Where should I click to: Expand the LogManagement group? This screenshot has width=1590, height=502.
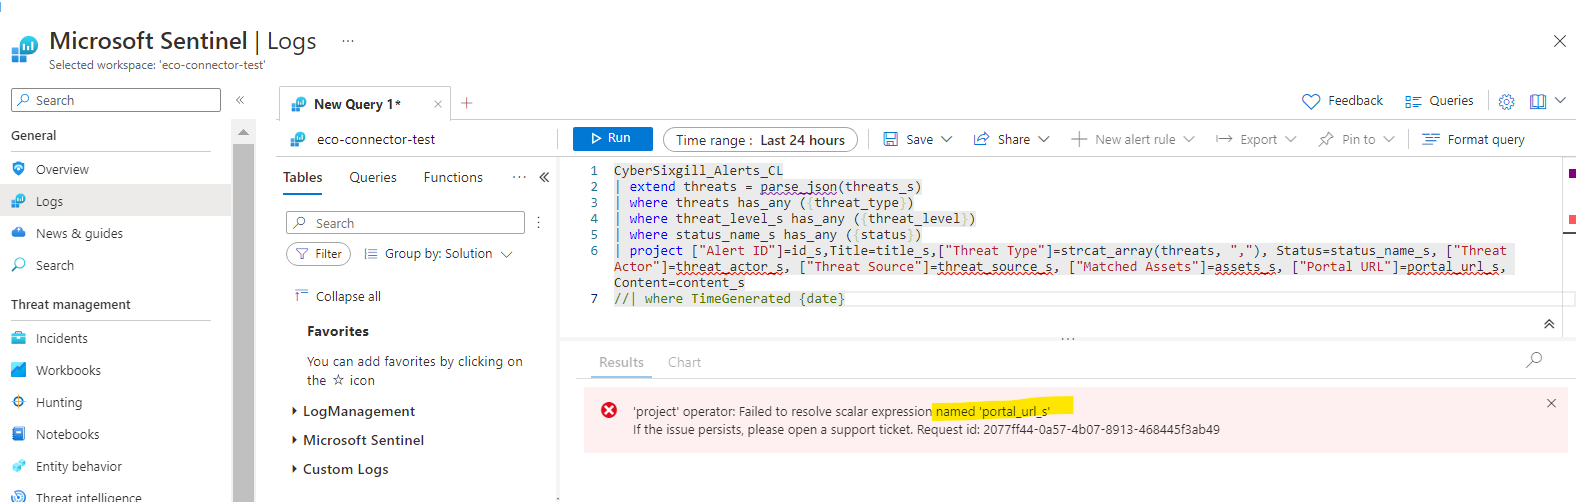353,411
